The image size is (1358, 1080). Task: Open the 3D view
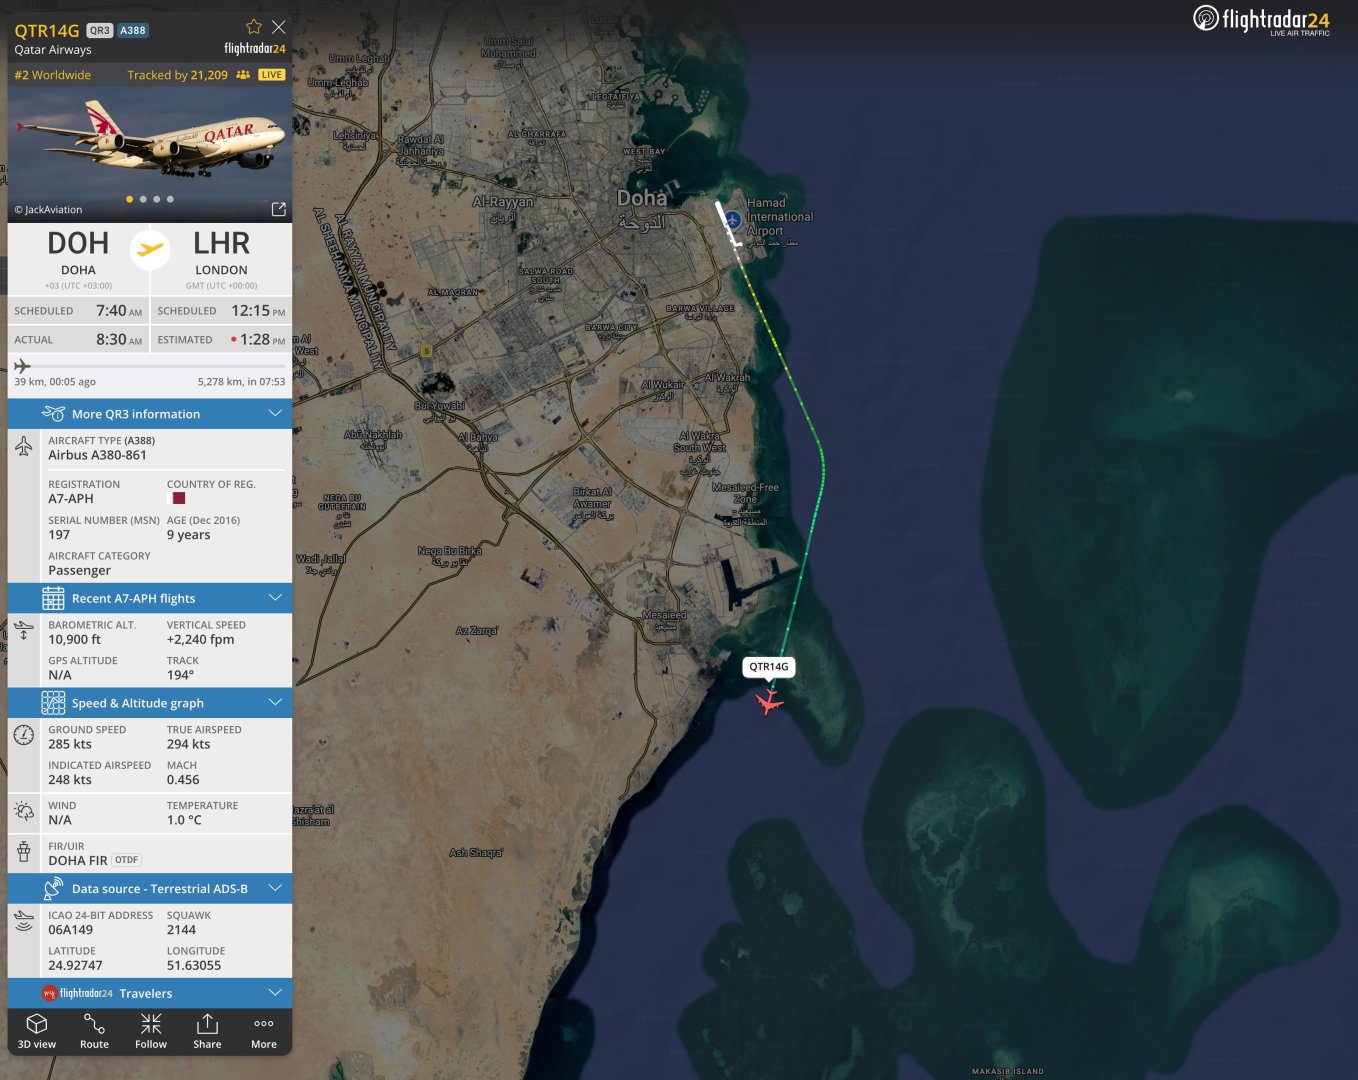pyautogui.click(x=37, y=1031)
